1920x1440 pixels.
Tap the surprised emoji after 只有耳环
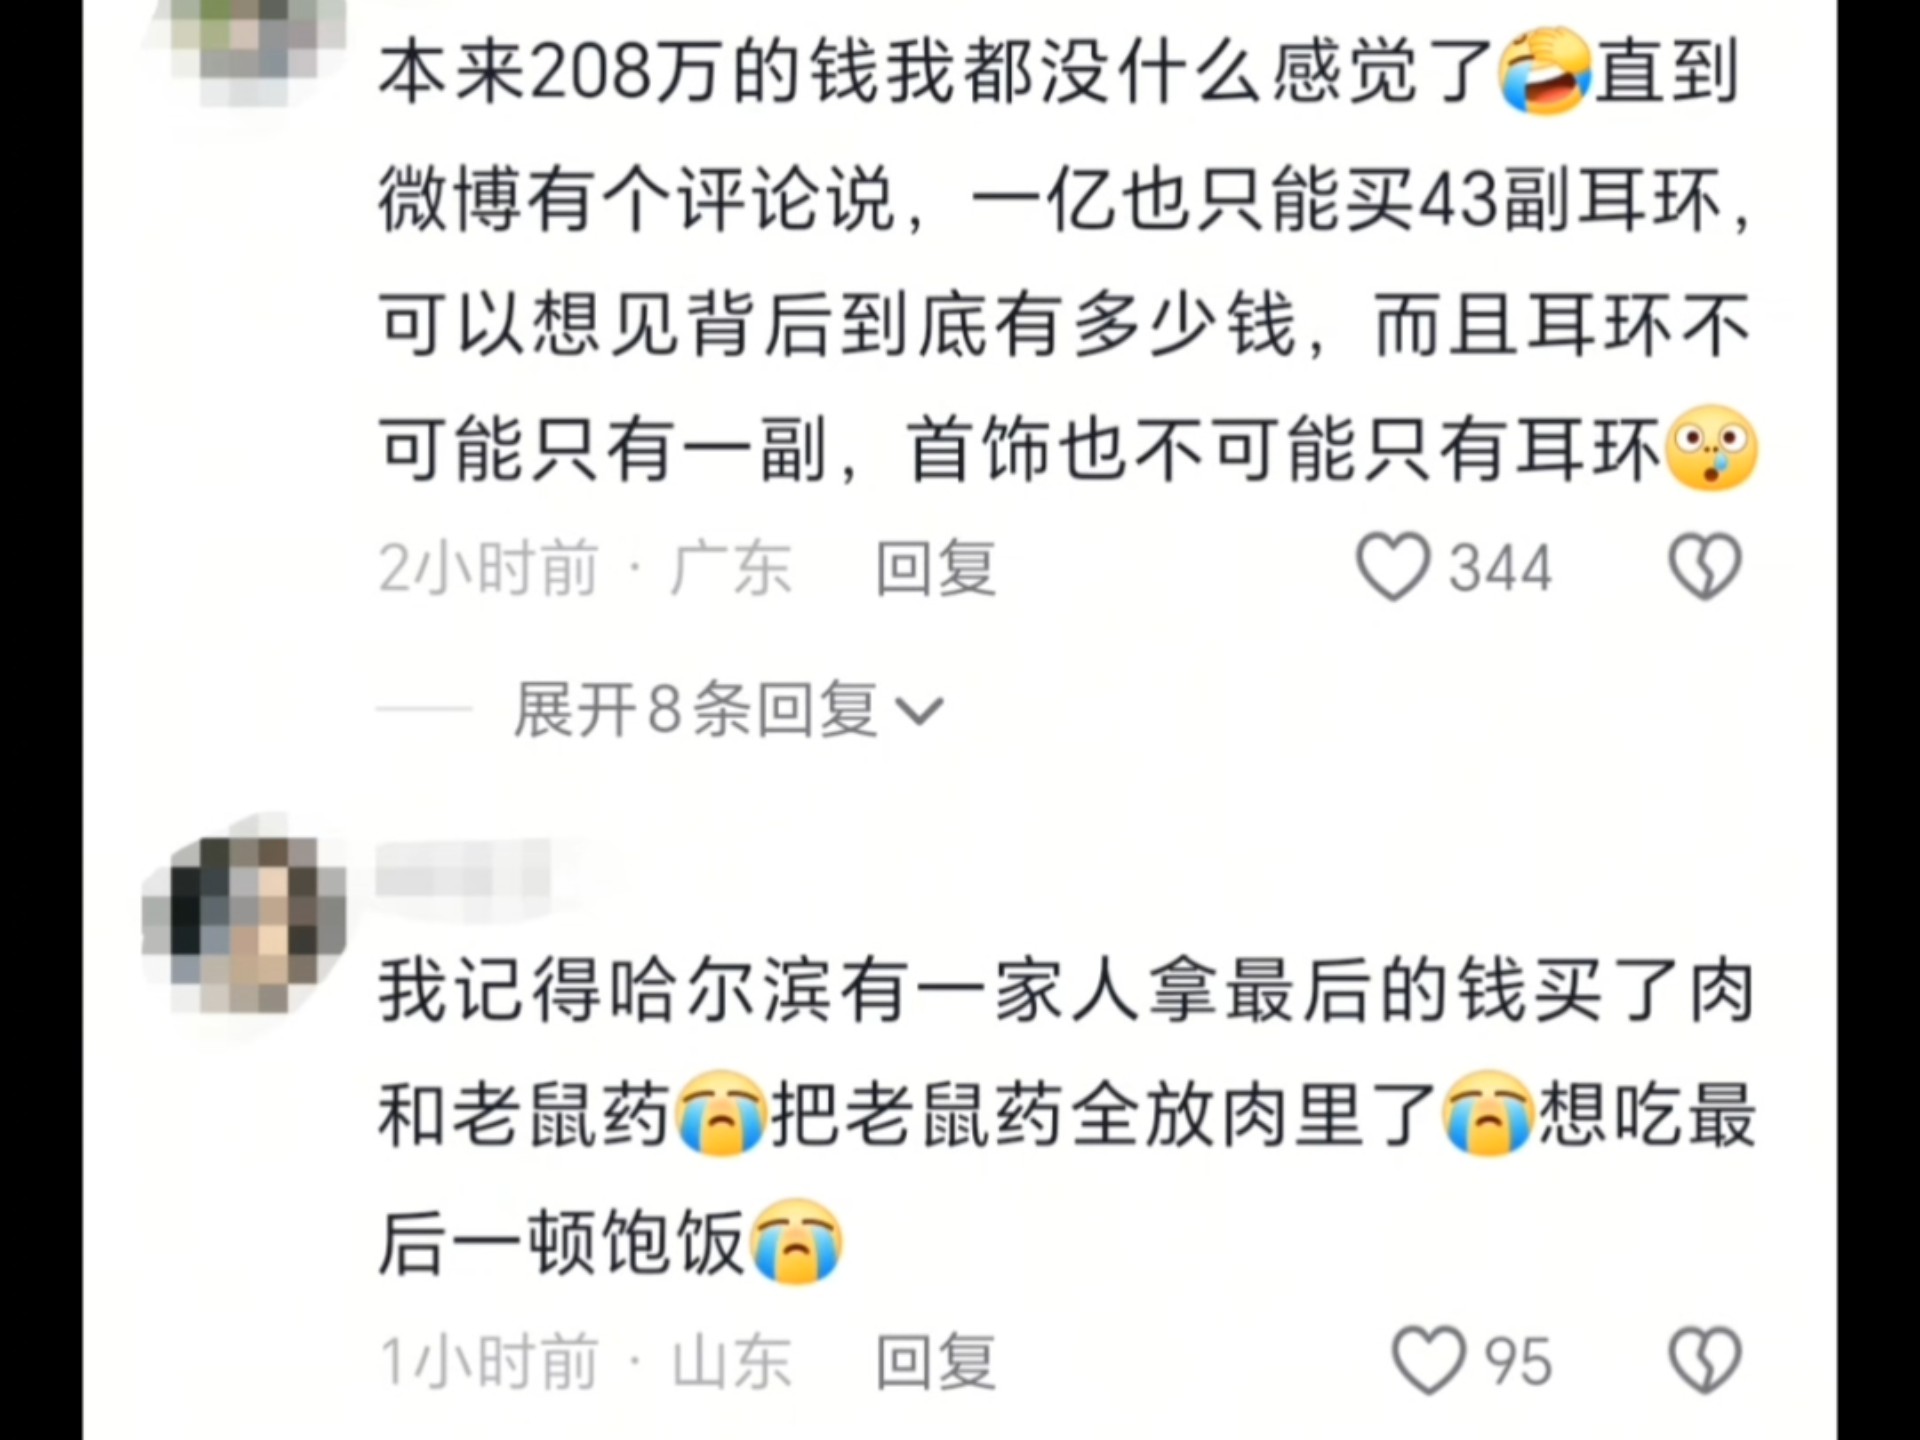tap(1713, 447)
